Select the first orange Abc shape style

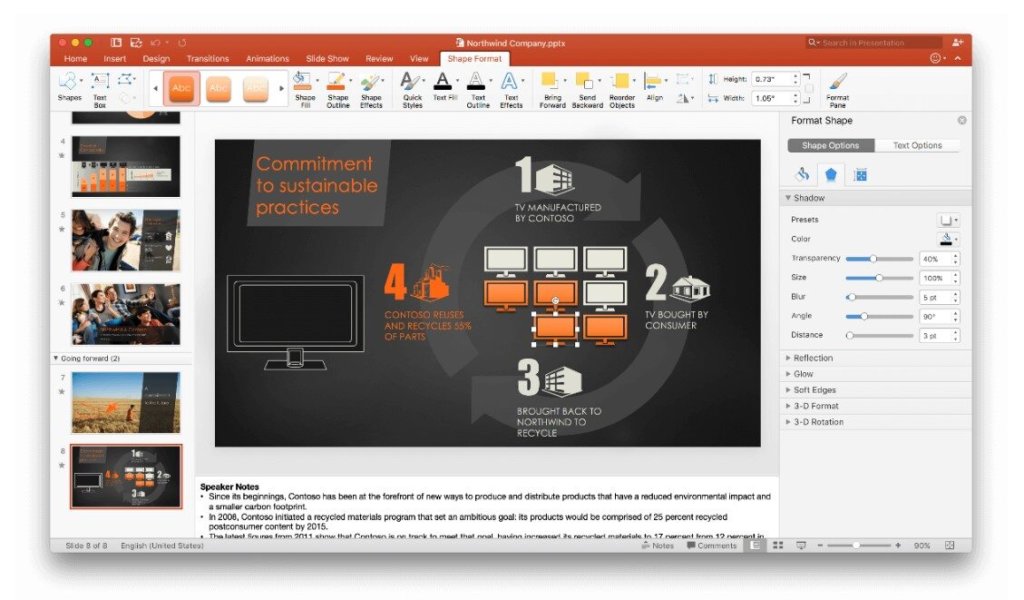pos(181,88)
